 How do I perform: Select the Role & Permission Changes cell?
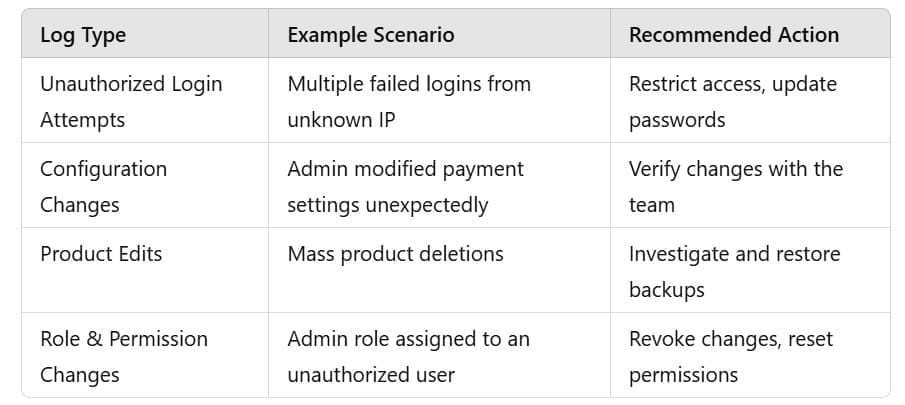[145, 355]
